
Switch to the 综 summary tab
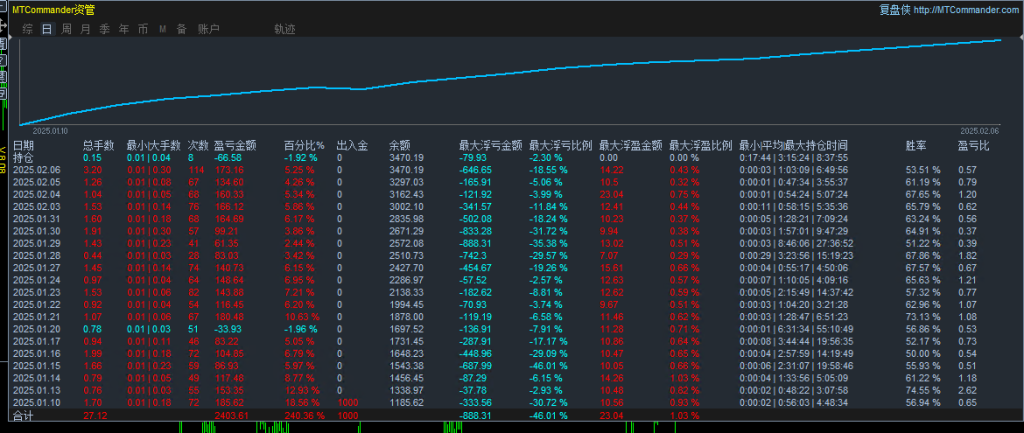coord(27,29)
